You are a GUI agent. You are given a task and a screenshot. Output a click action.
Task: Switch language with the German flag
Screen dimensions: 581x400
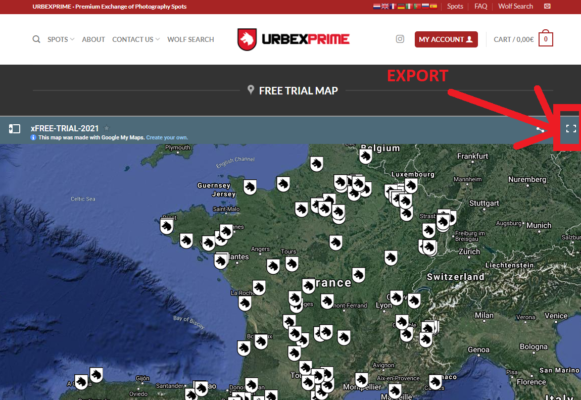pos(401,6)
